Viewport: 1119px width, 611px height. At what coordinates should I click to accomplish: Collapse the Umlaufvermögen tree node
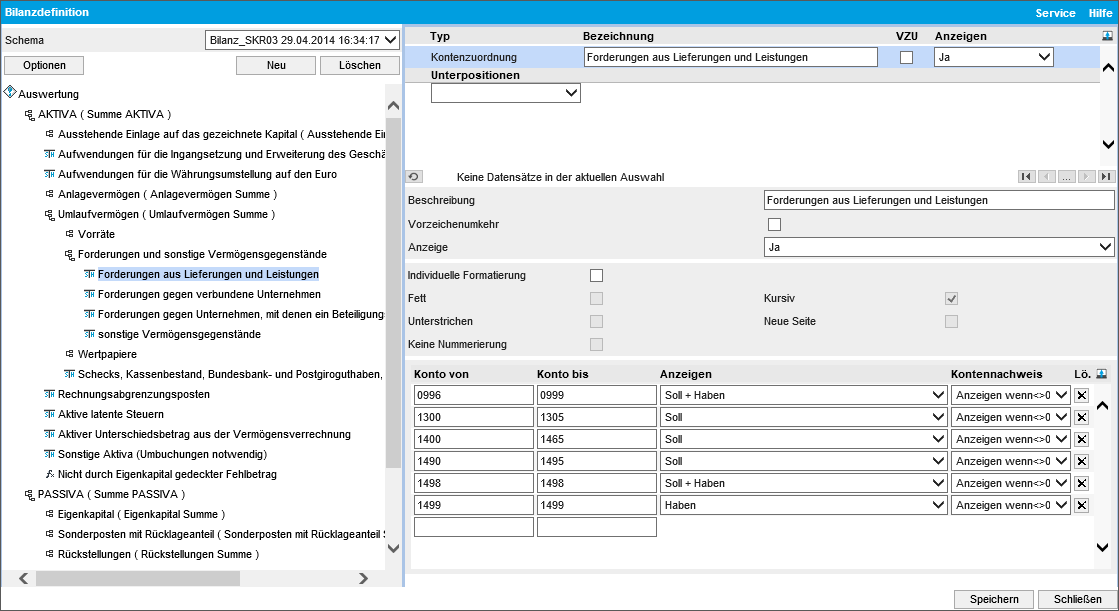49,214
